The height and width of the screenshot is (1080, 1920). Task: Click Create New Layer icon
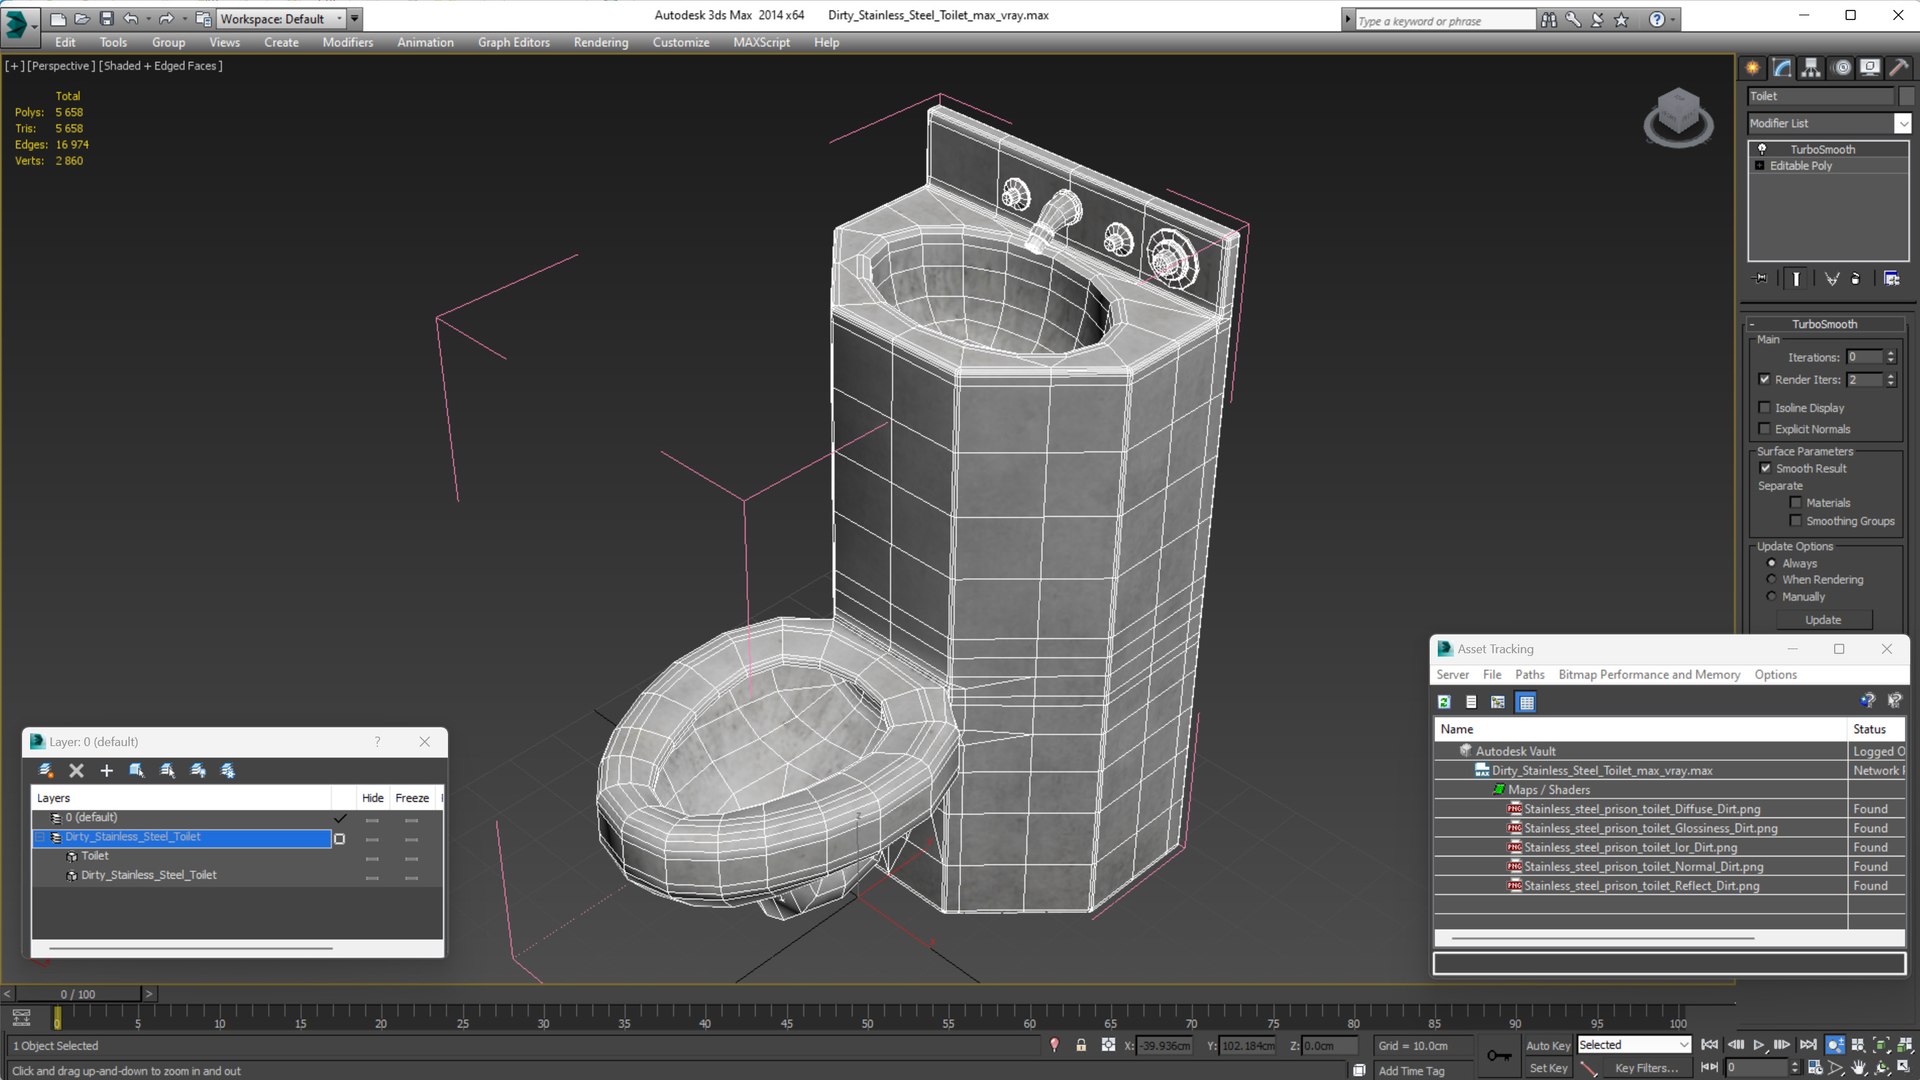pyautogui.click(x=46, y=771)
